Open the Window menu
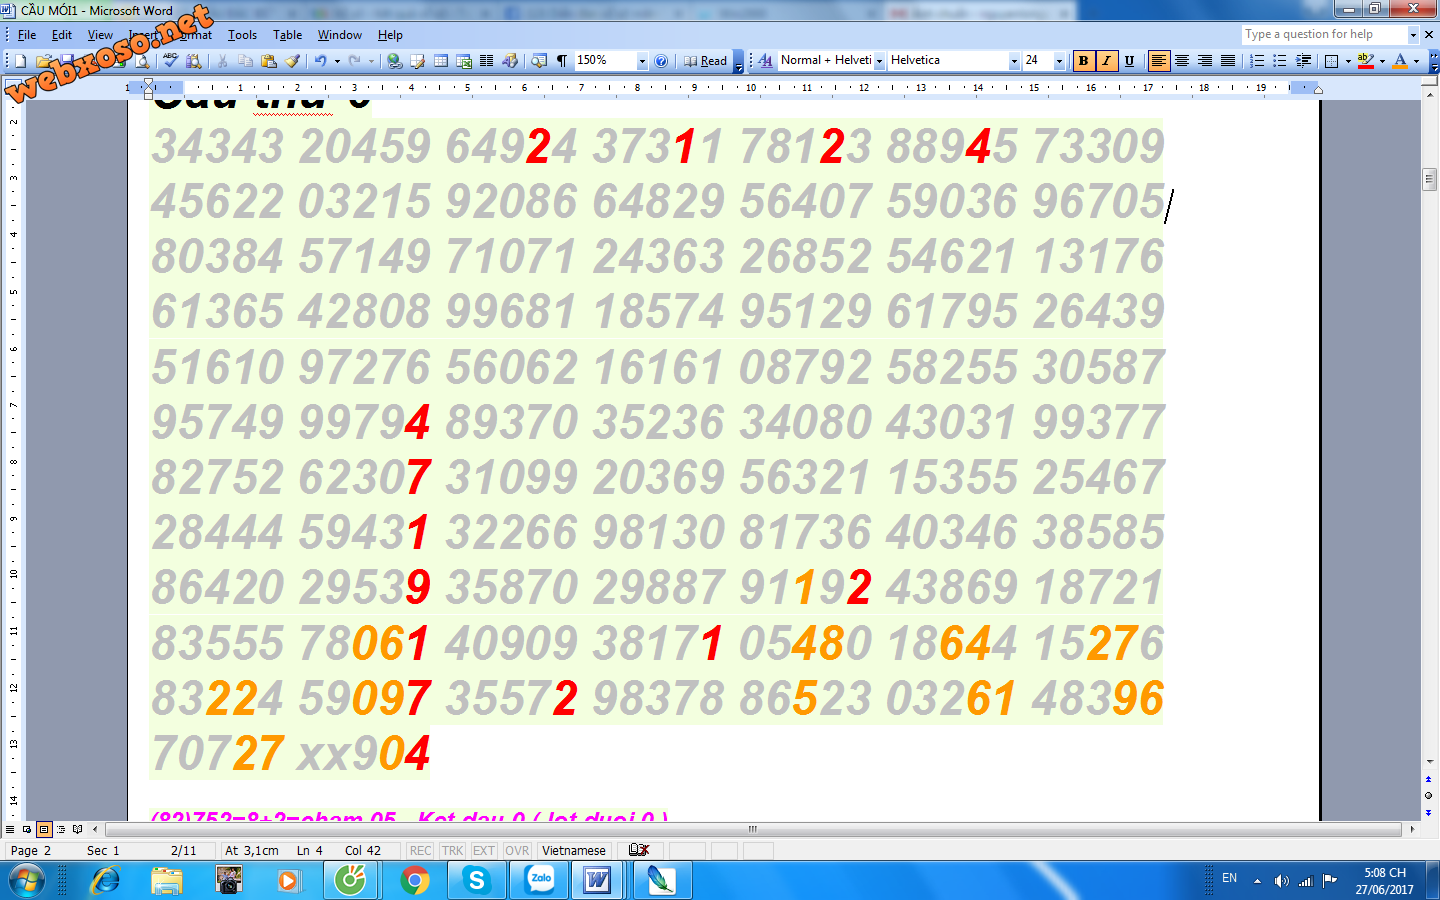1440x900 pixels. pos(340,35)
